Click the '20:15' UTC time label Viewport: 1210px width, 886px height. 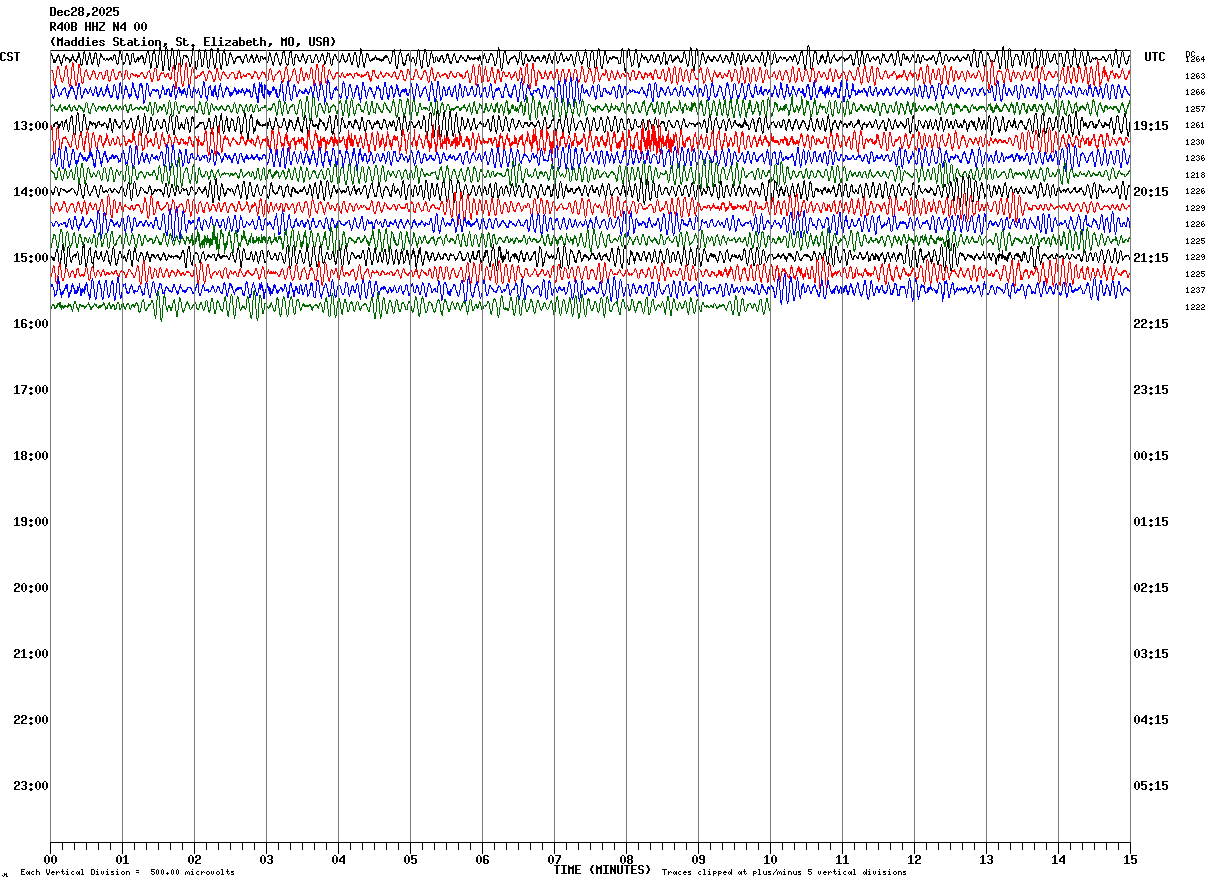pos(1151,192)
